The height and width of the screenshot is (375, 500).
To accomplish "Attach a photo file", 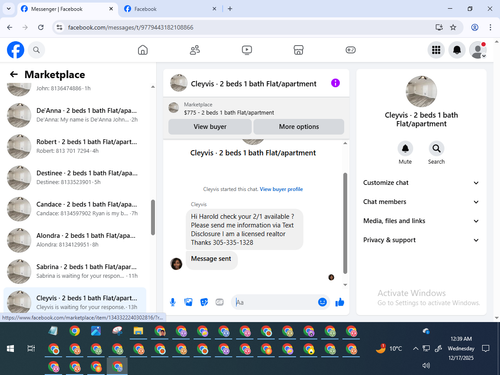I will click(x=188, y=302).
